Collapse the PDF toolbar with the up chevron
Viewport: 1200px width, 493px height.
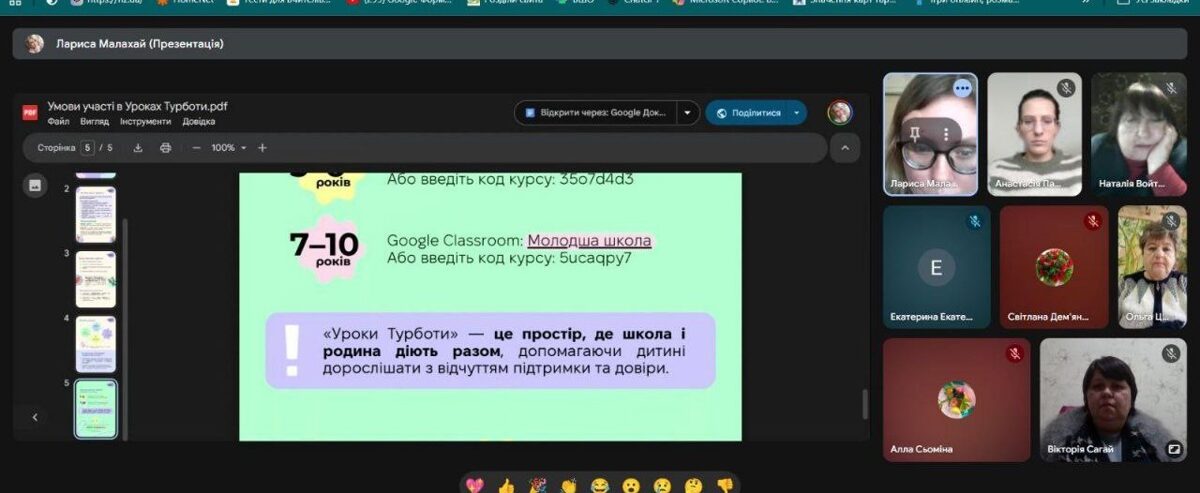(x=844, y=148)
